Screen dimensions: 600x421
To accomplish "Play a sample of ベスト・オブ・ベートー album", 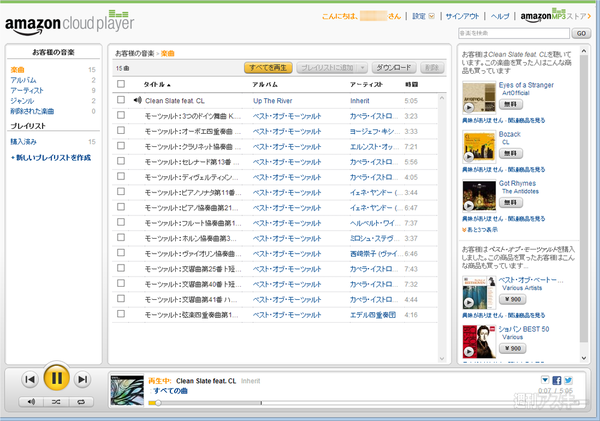I will (x=468, y=302).
